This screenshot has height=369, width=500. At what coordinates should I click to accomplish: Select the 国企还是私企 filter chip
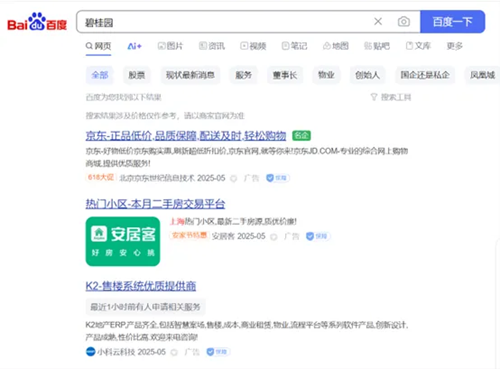tap(425, 75)
